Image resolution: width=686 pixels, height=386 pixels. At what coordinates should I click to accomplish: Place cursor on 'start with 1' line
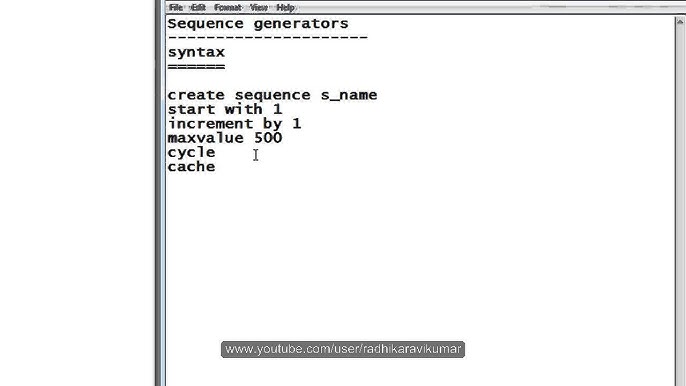[225, 109]
